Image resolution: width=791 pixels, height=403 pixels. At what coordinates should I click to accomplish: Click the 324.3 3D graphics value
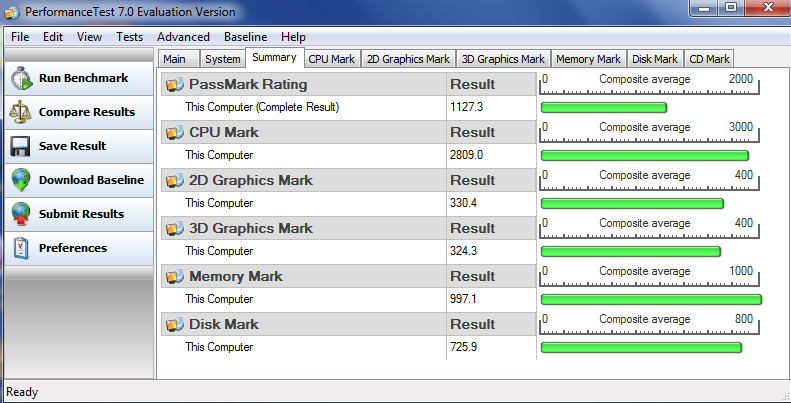pos(463,251)
